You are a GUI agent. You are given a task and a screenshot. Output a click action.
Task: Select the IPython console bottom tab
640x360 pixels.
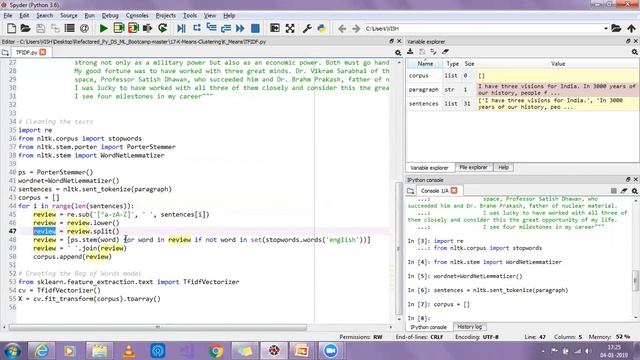click(429, 327)
